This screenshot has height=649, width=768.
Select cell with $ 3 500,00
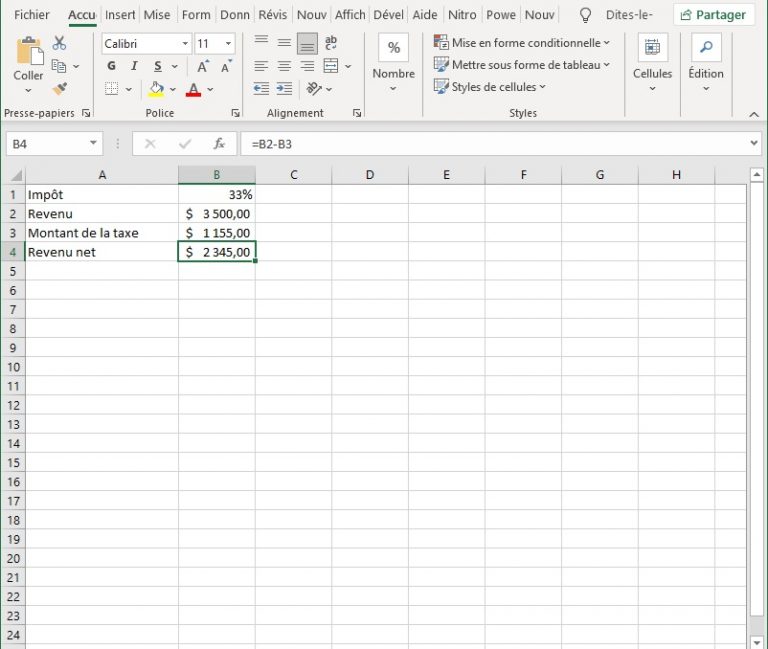(x=216, y=214)
